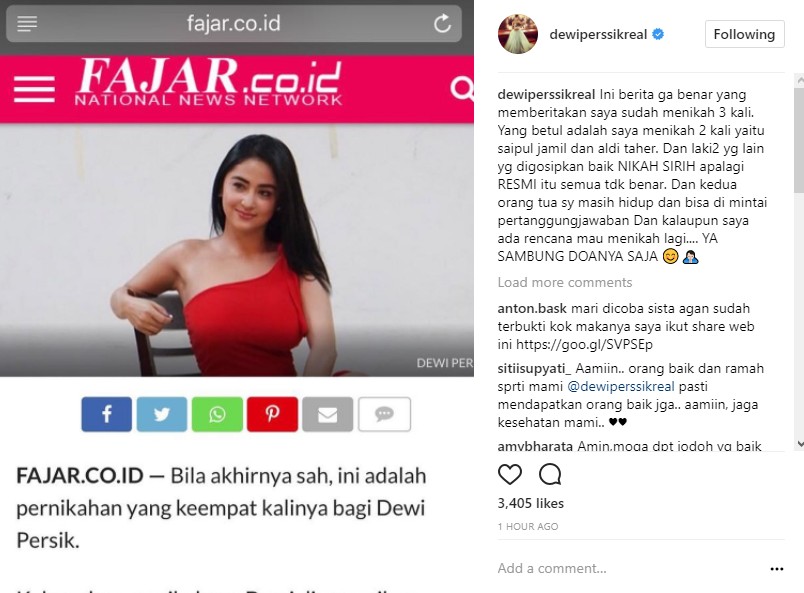Open the Fajar search magnifier icon

[x=463, y=89]
